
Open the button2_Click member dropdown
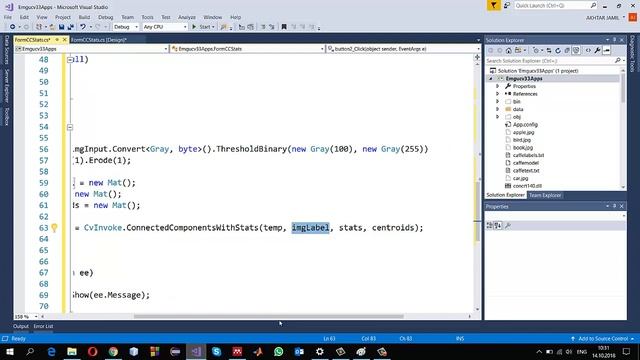404,49
